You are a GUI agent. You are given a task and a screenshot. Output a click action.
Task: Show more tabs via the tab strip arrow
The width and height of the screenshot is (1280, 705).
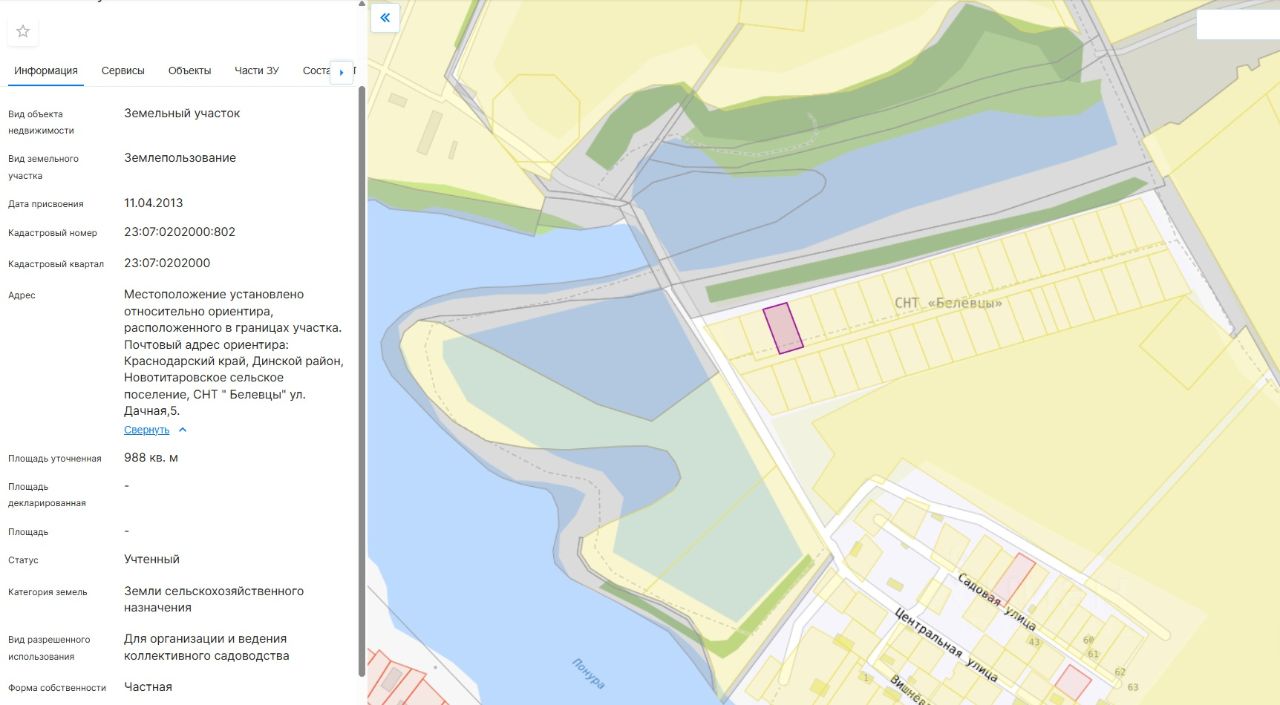pyautogui.click(x=342, y=72)
